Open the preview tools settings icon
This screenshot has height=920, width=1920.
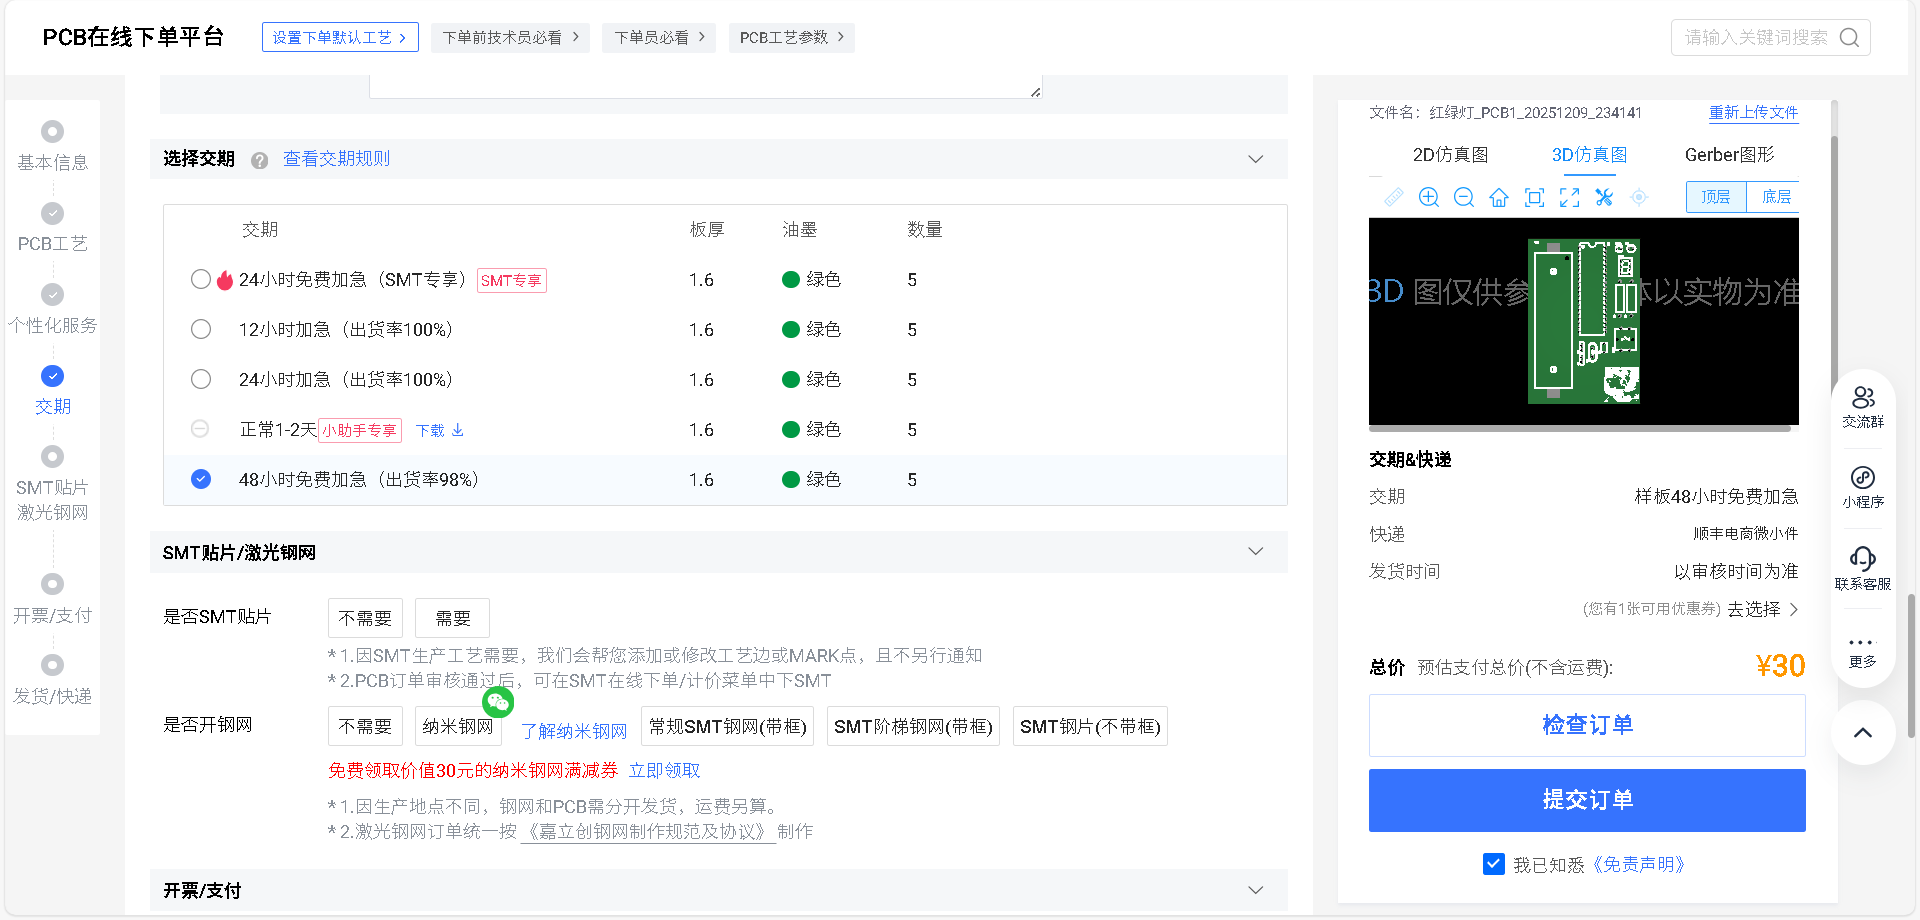1604,197
